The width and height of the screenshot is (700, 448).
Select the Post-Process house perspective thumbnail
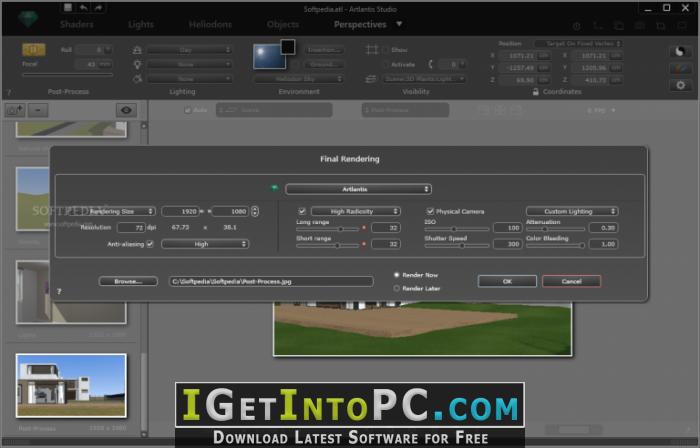71,386
